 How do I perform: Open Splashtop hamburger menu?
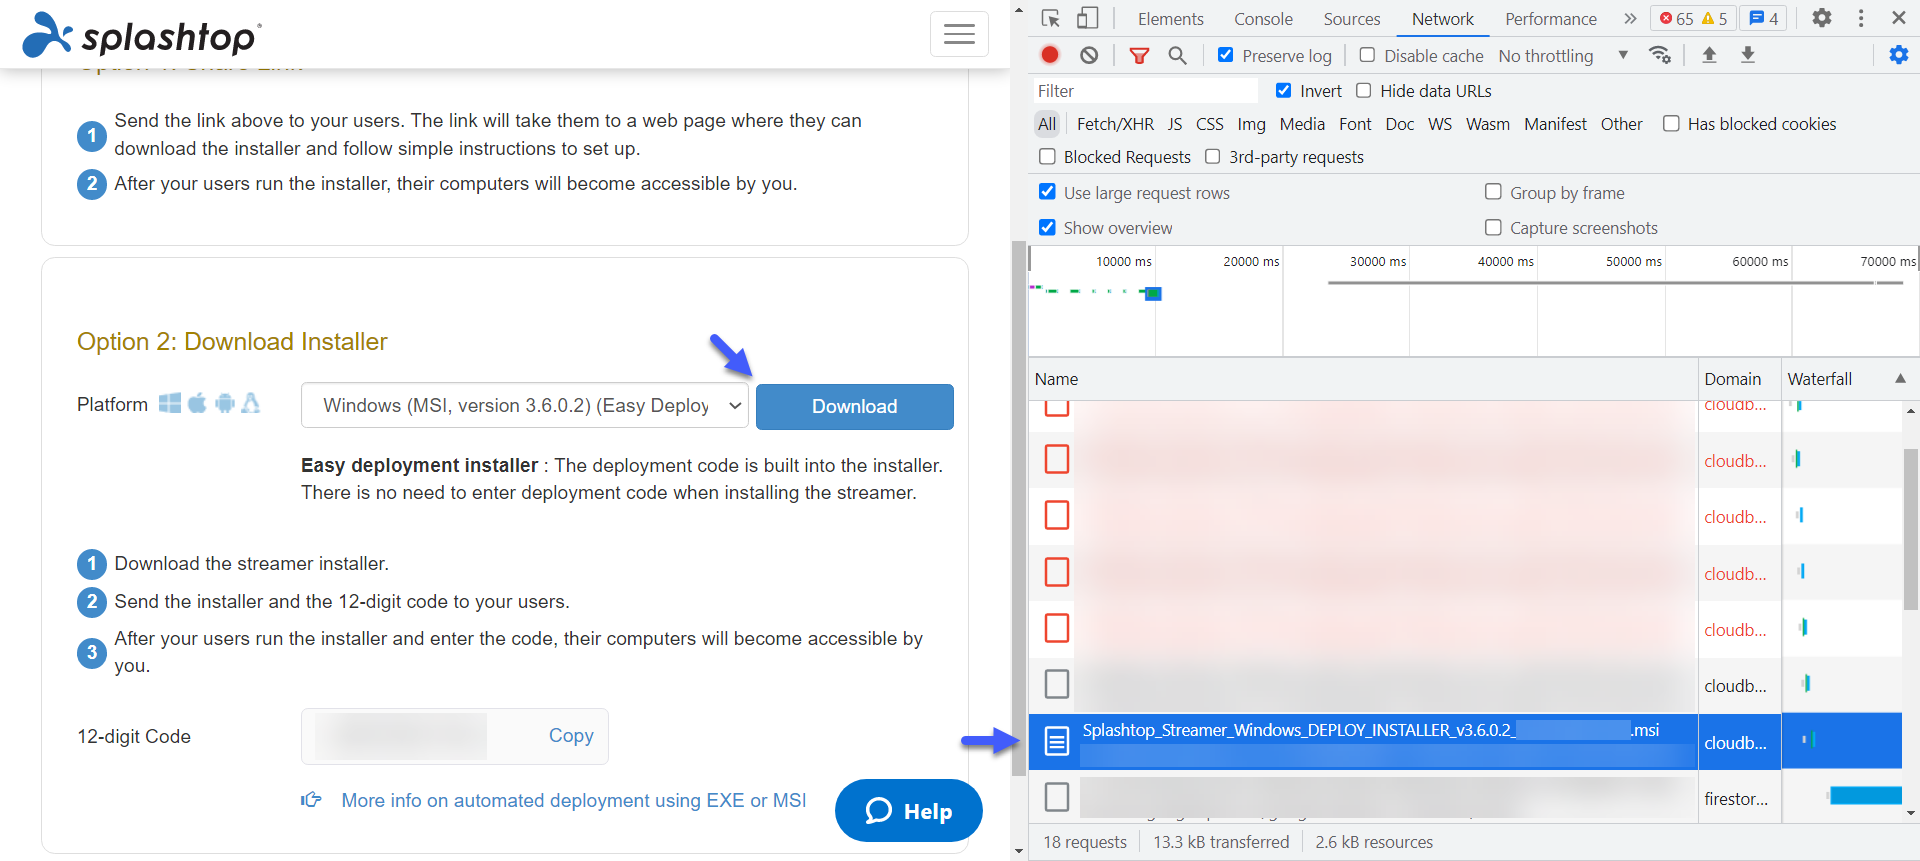pos(959,34)
